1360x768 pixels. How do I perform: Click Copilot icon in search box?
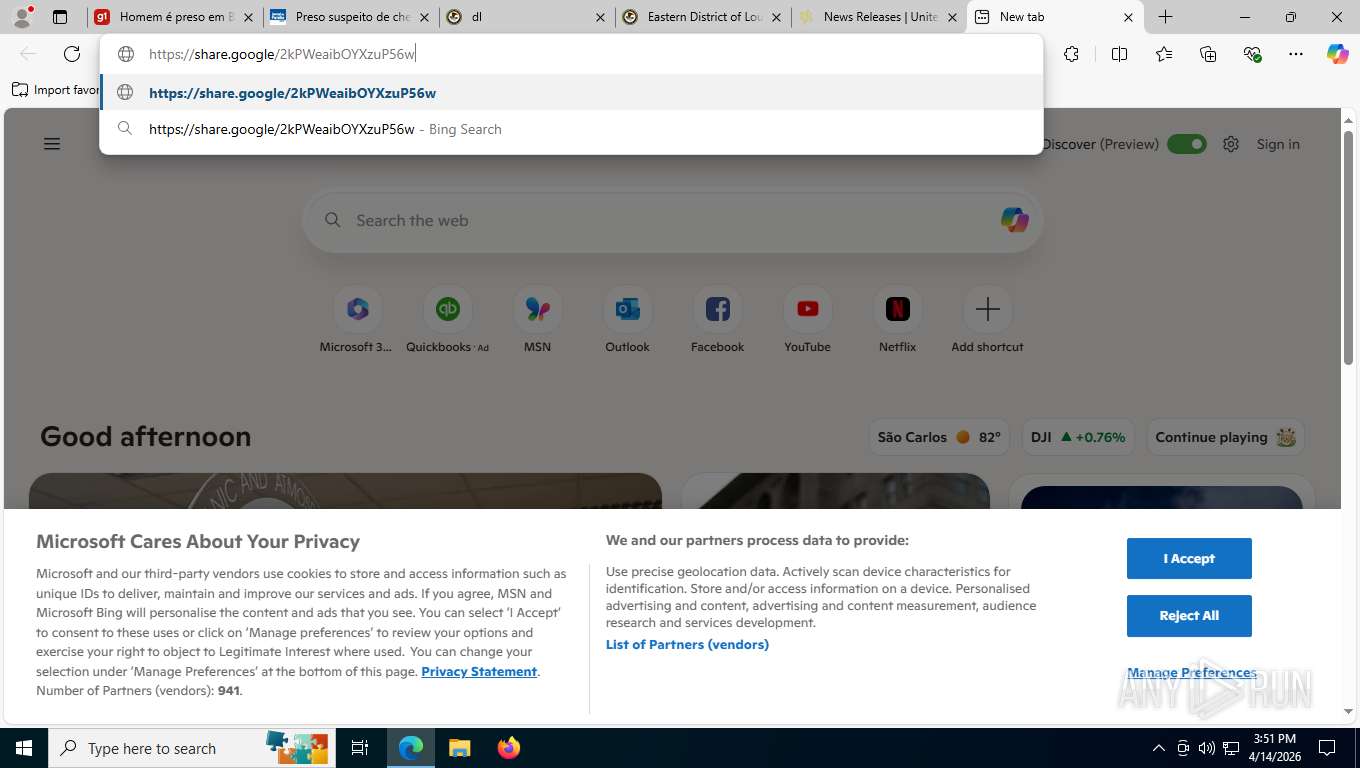tap(1014, 220)
